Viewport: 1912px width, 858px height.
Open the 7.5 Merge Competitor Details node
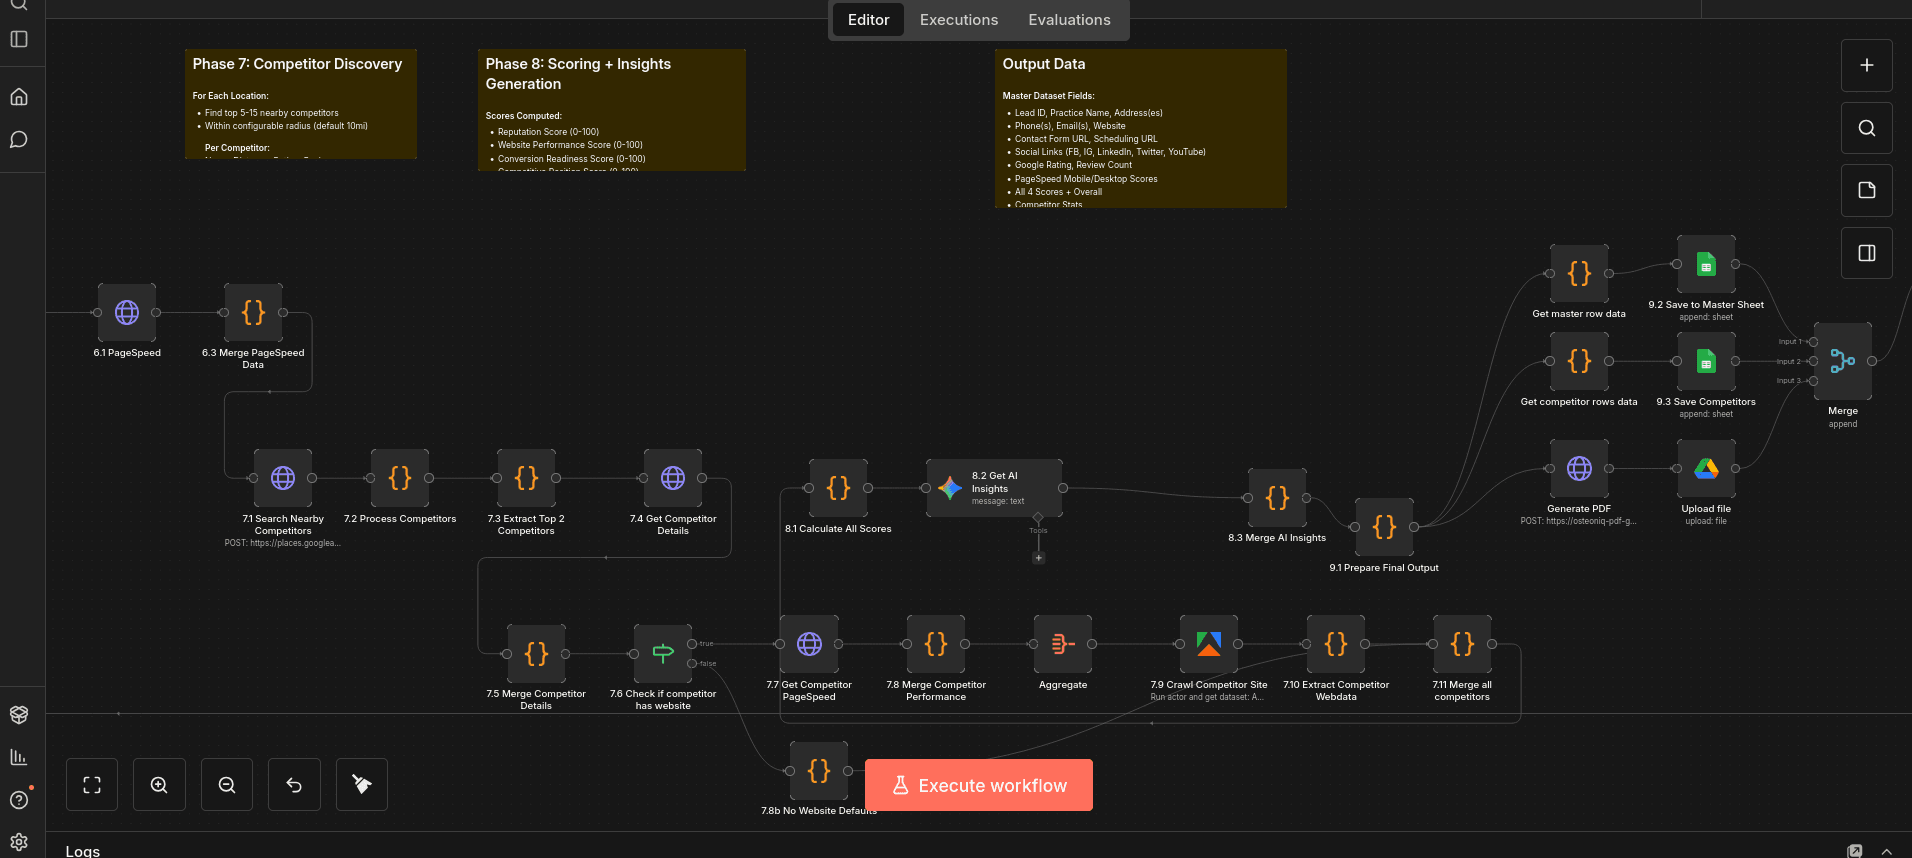click(x=536, y=653)
